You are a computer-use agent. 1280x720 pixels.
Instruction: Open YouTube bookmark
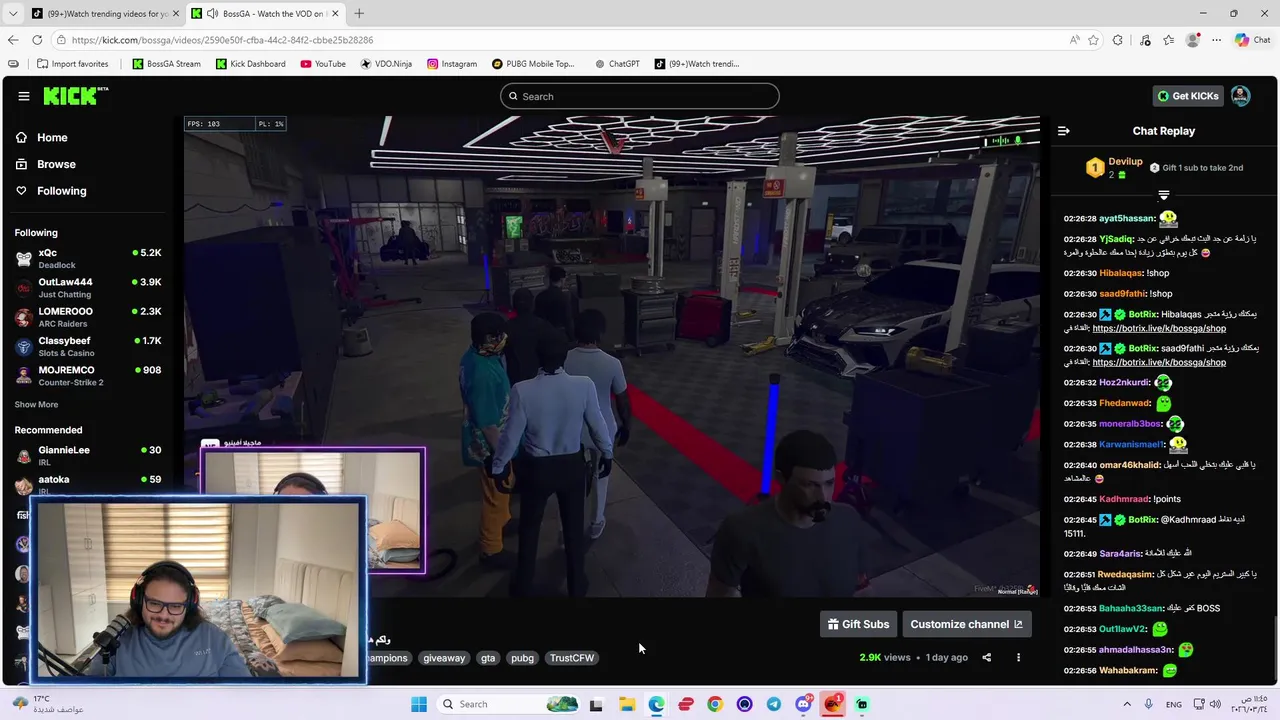[323, 64]
